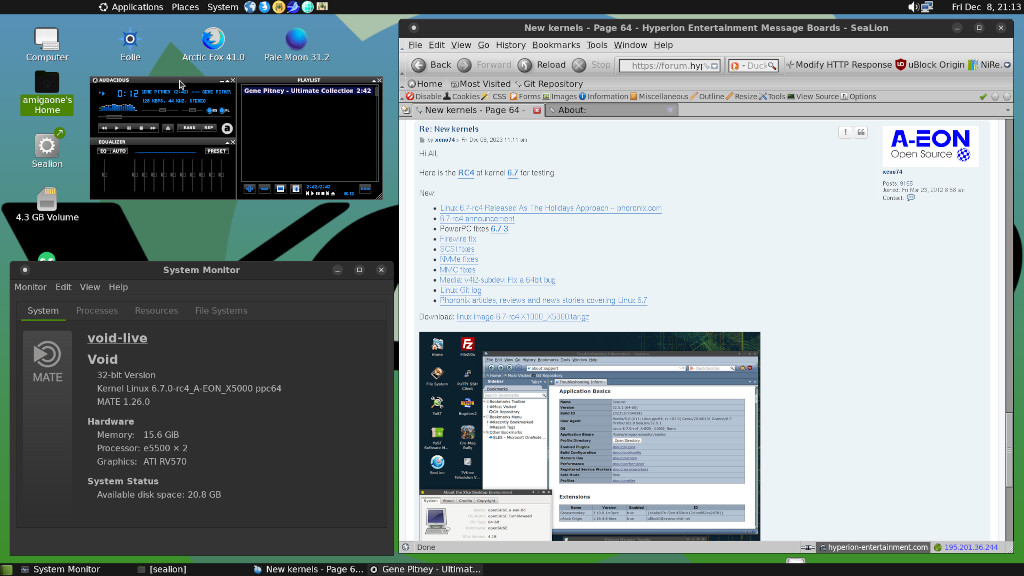
Task: Skip to next track in Audacious
Action: click(x=153, y=128)
